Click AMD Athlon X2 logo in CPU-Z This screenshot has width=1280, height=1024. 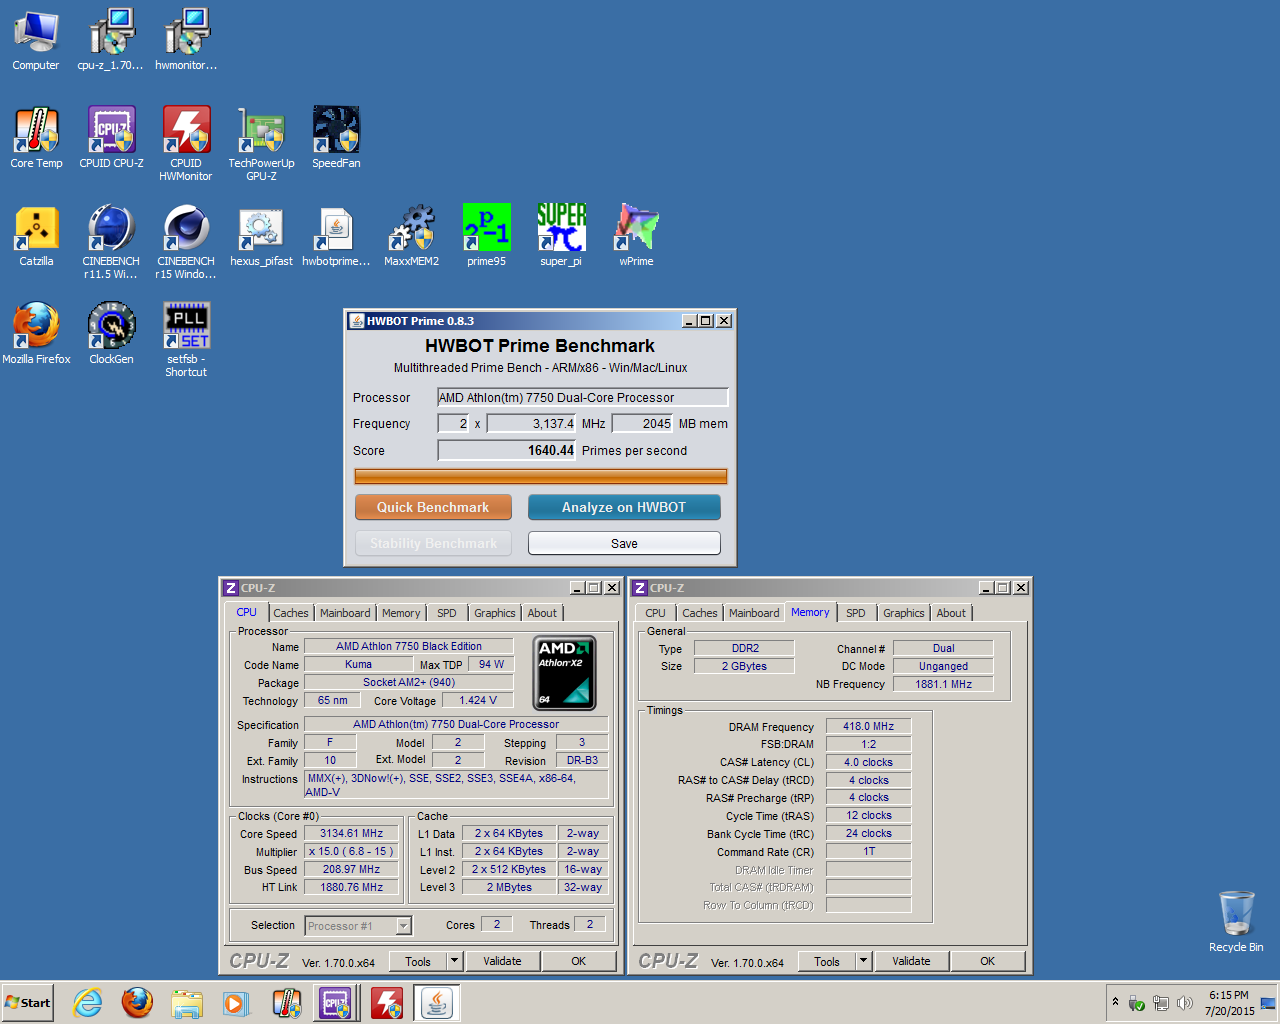point(565,673)
